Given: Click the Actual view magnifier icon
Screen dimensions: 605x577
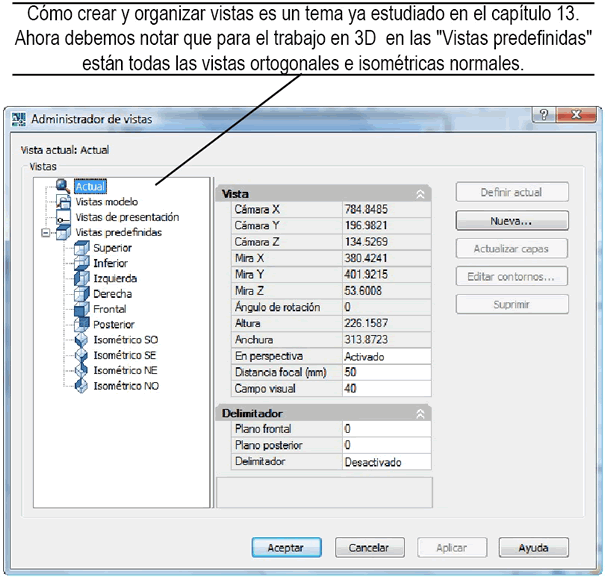Looking at the screenshot, I should (63, 186).
